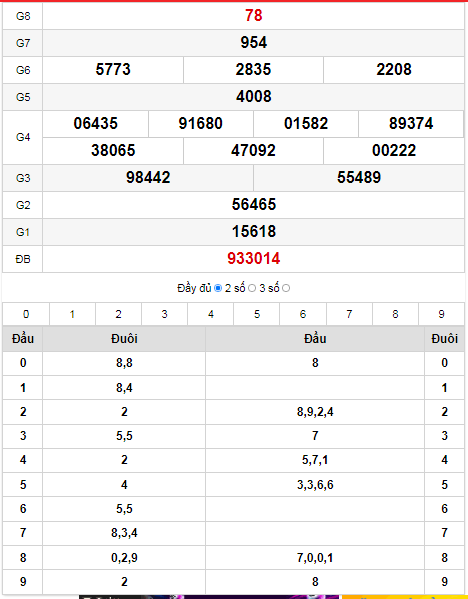
Task: Click digit filter 9 in number row
Action: coord(442,314)
